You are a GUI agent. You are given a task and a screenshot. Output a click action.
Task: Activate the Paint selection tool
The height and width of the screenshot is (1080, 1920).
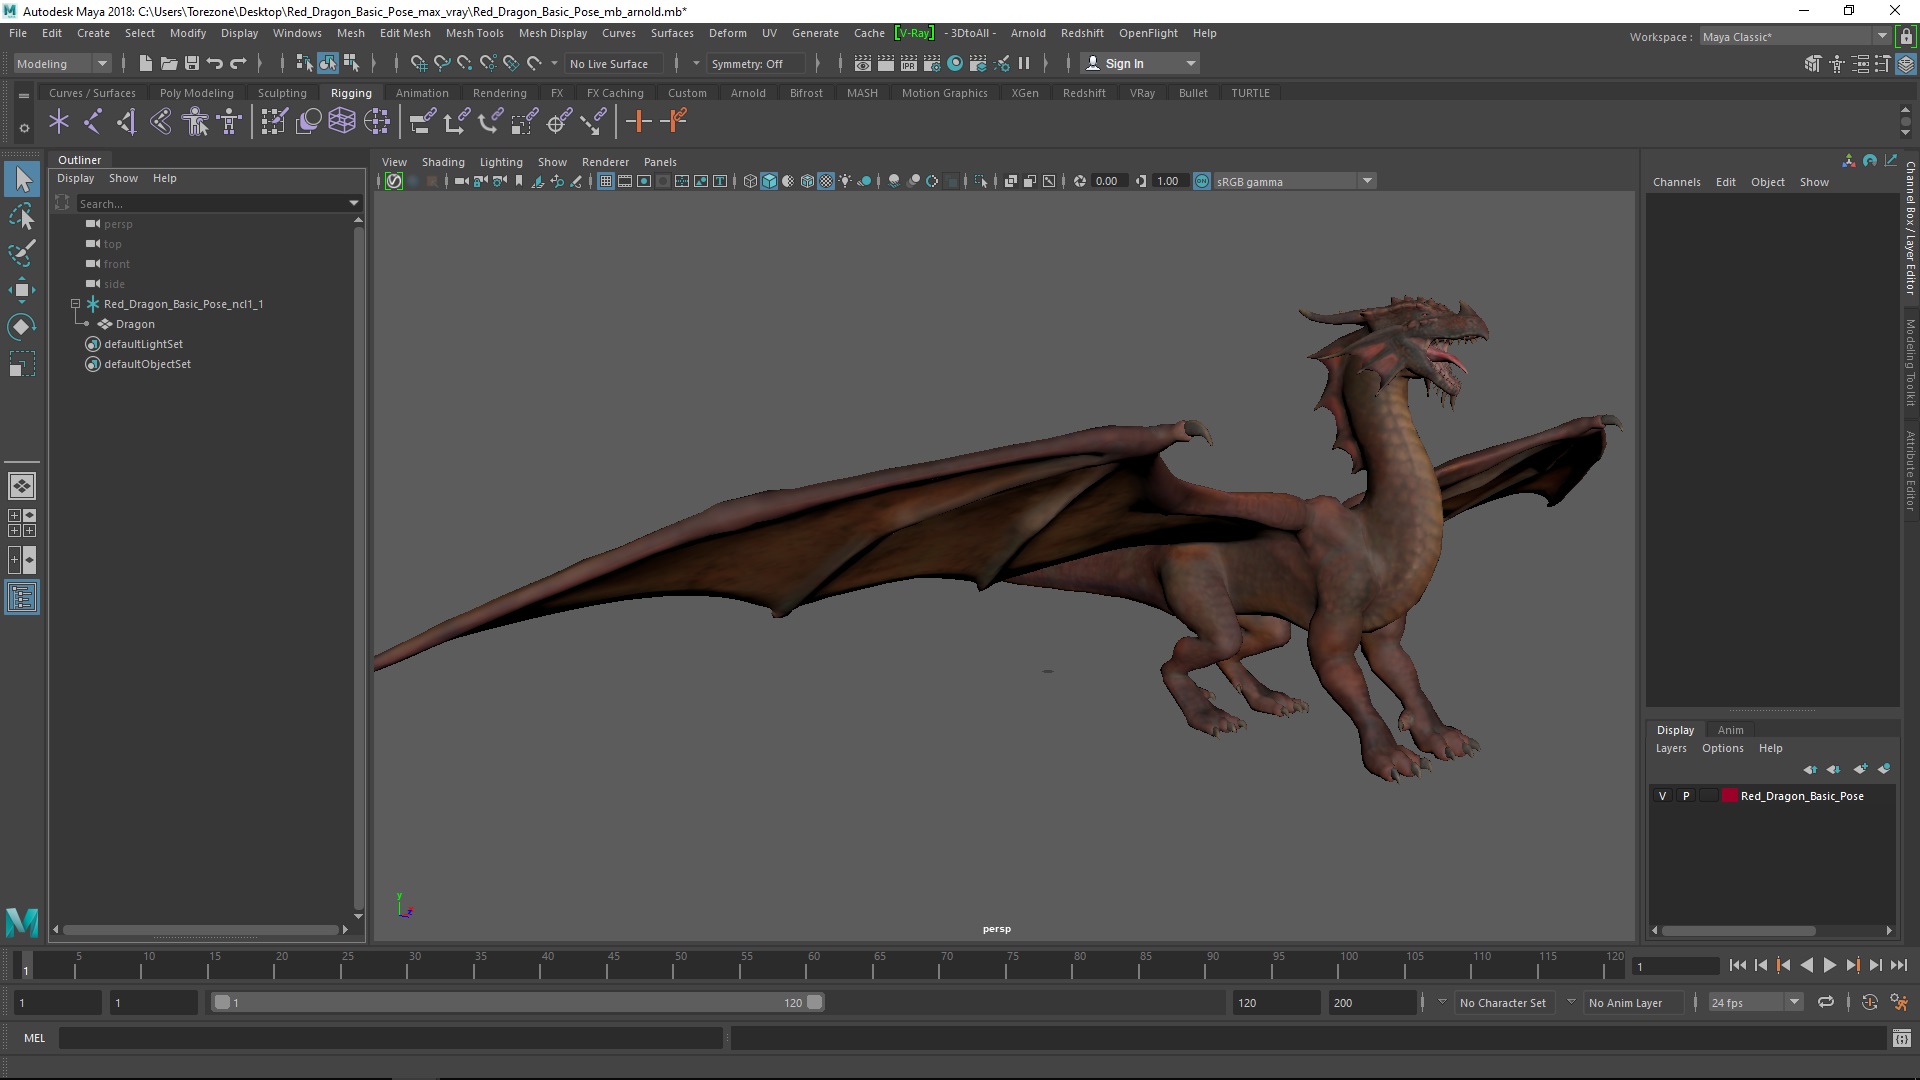tap(22, 252)
